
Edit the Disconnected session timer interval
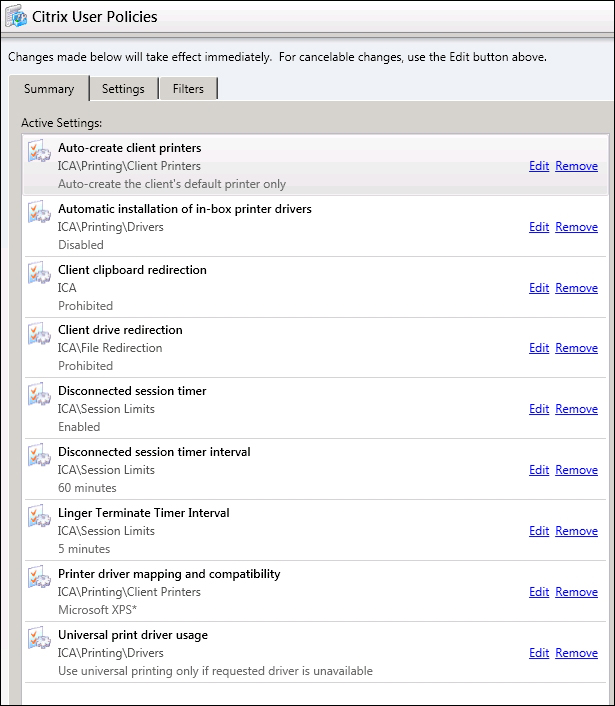(539, 470)
